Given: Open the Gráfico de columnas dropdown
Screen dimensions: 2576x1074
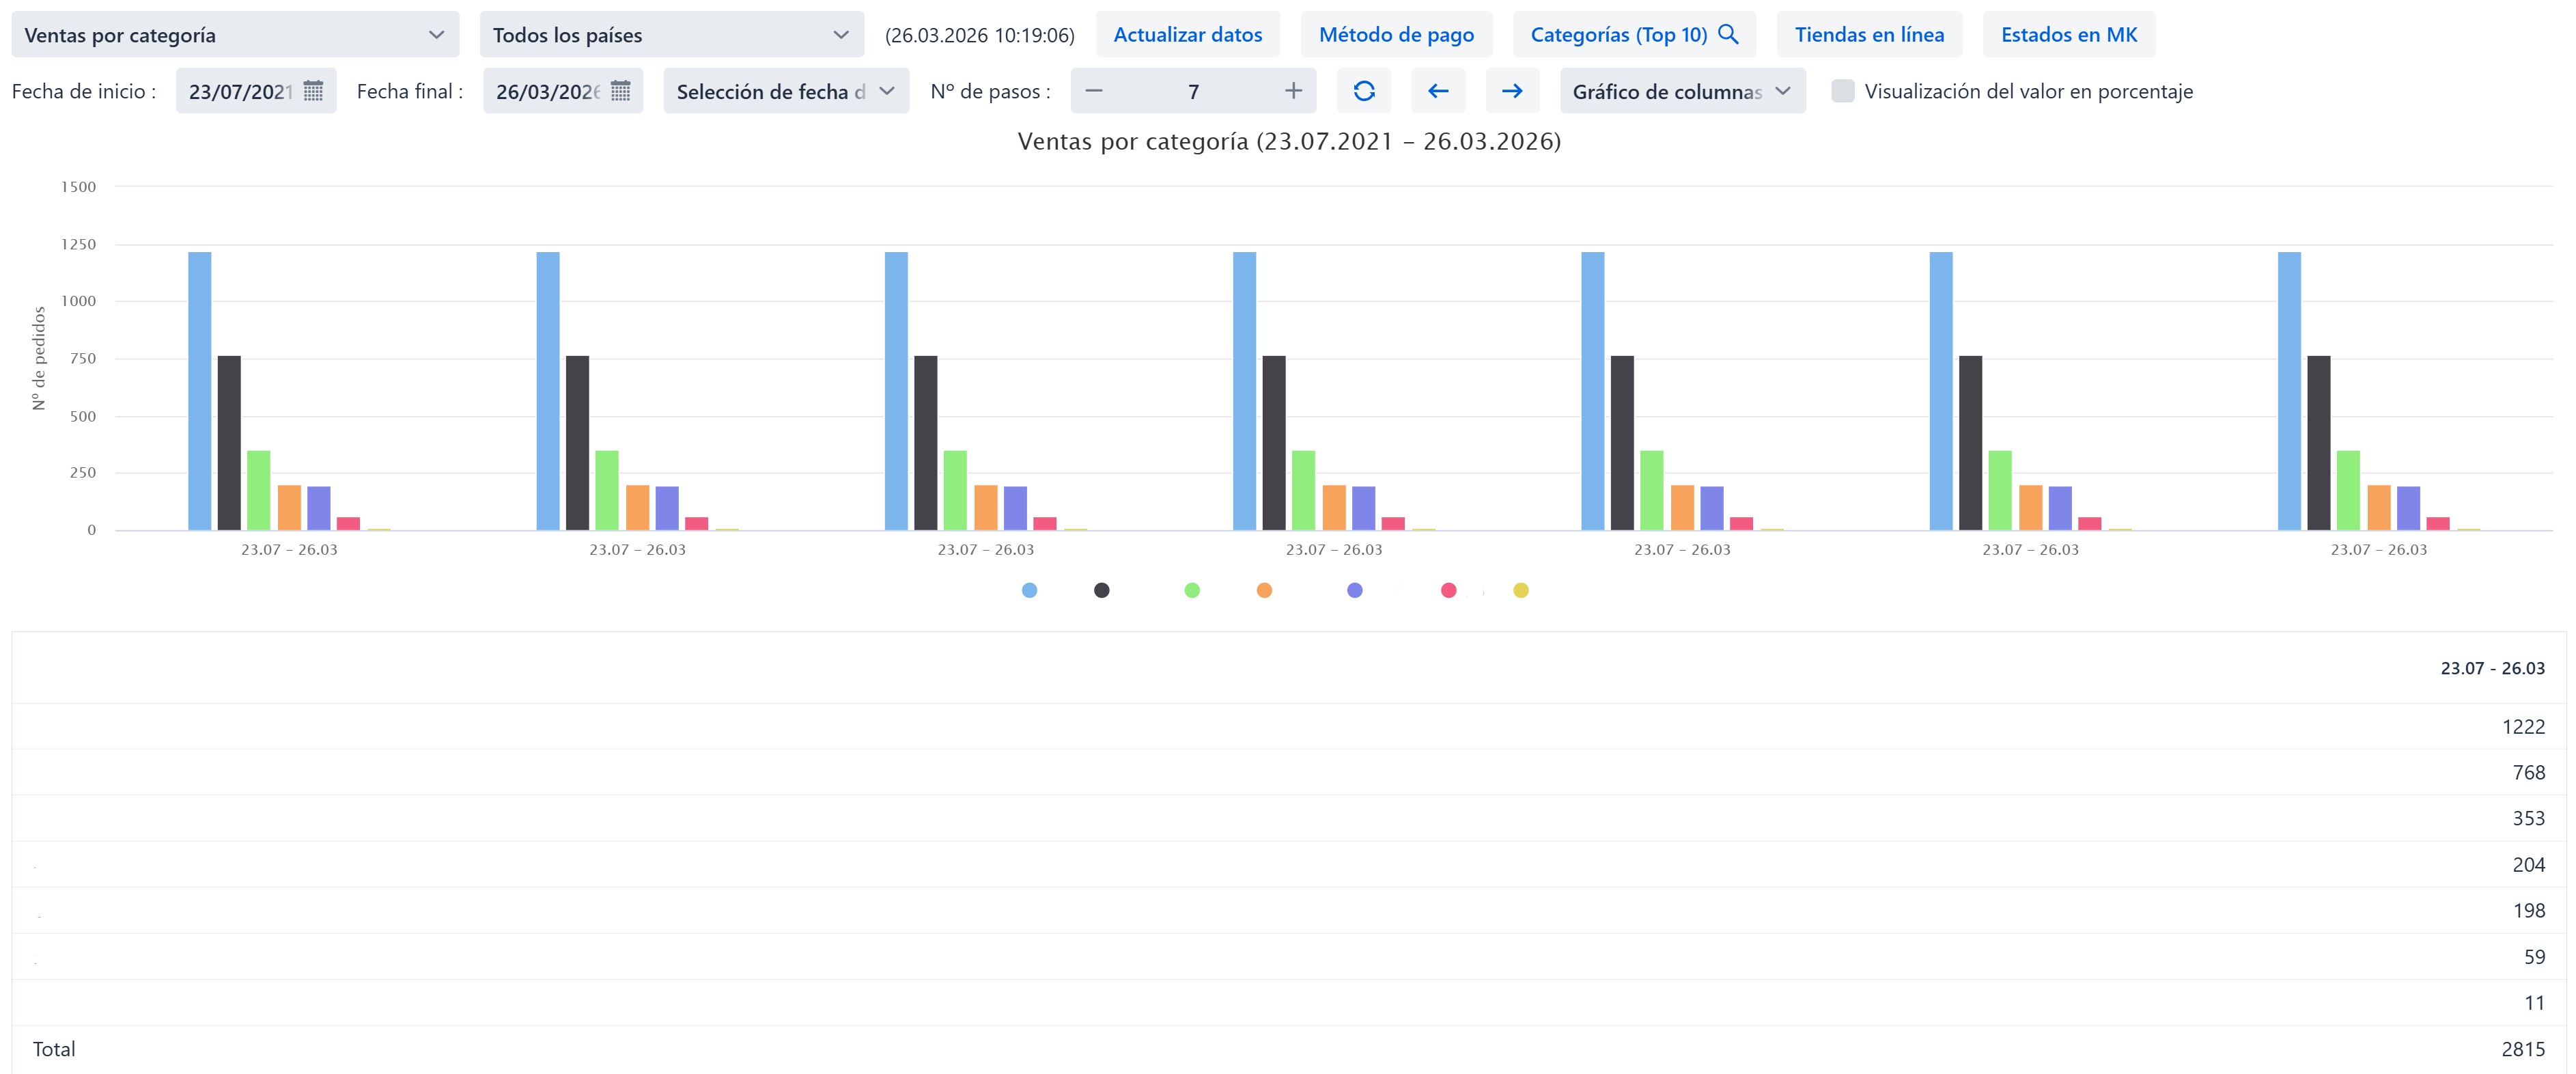Looking at the screenshot, I should click(x=1682, y=91).
